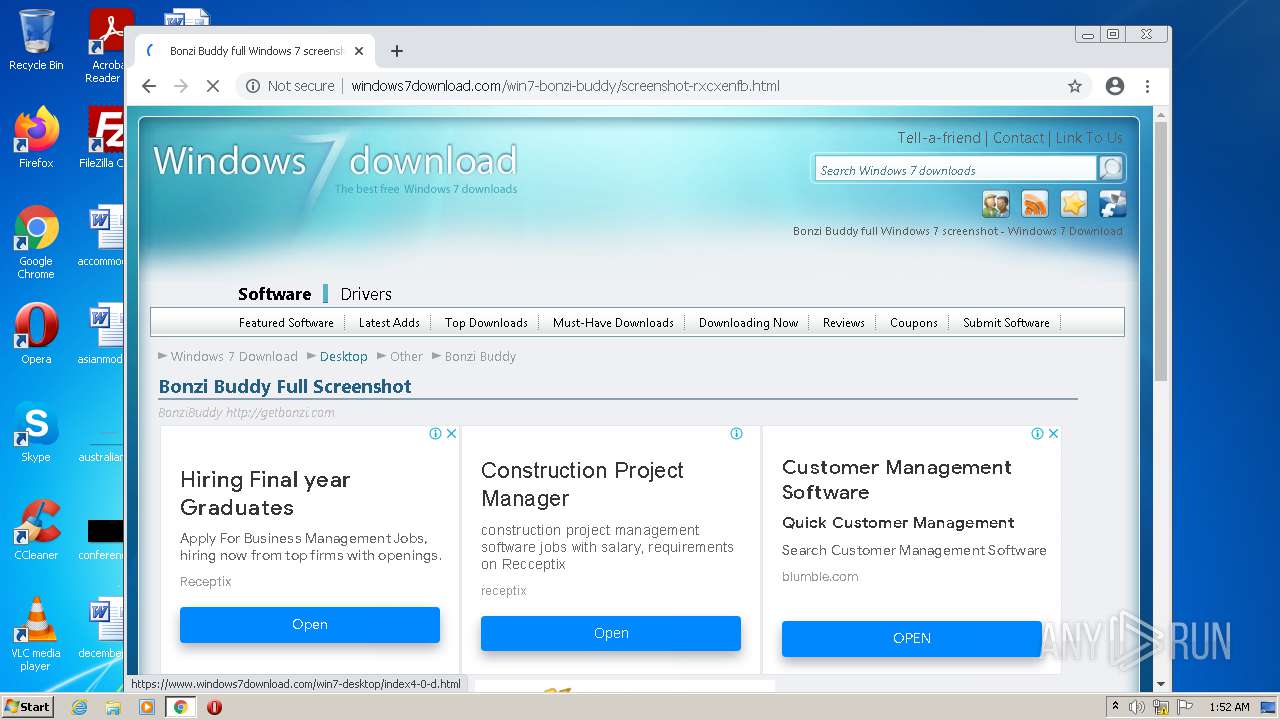This screenshot has width=1280, height=720.
Task: Open Windows Explorer from taskbar
Action: (x=113, y=707)
